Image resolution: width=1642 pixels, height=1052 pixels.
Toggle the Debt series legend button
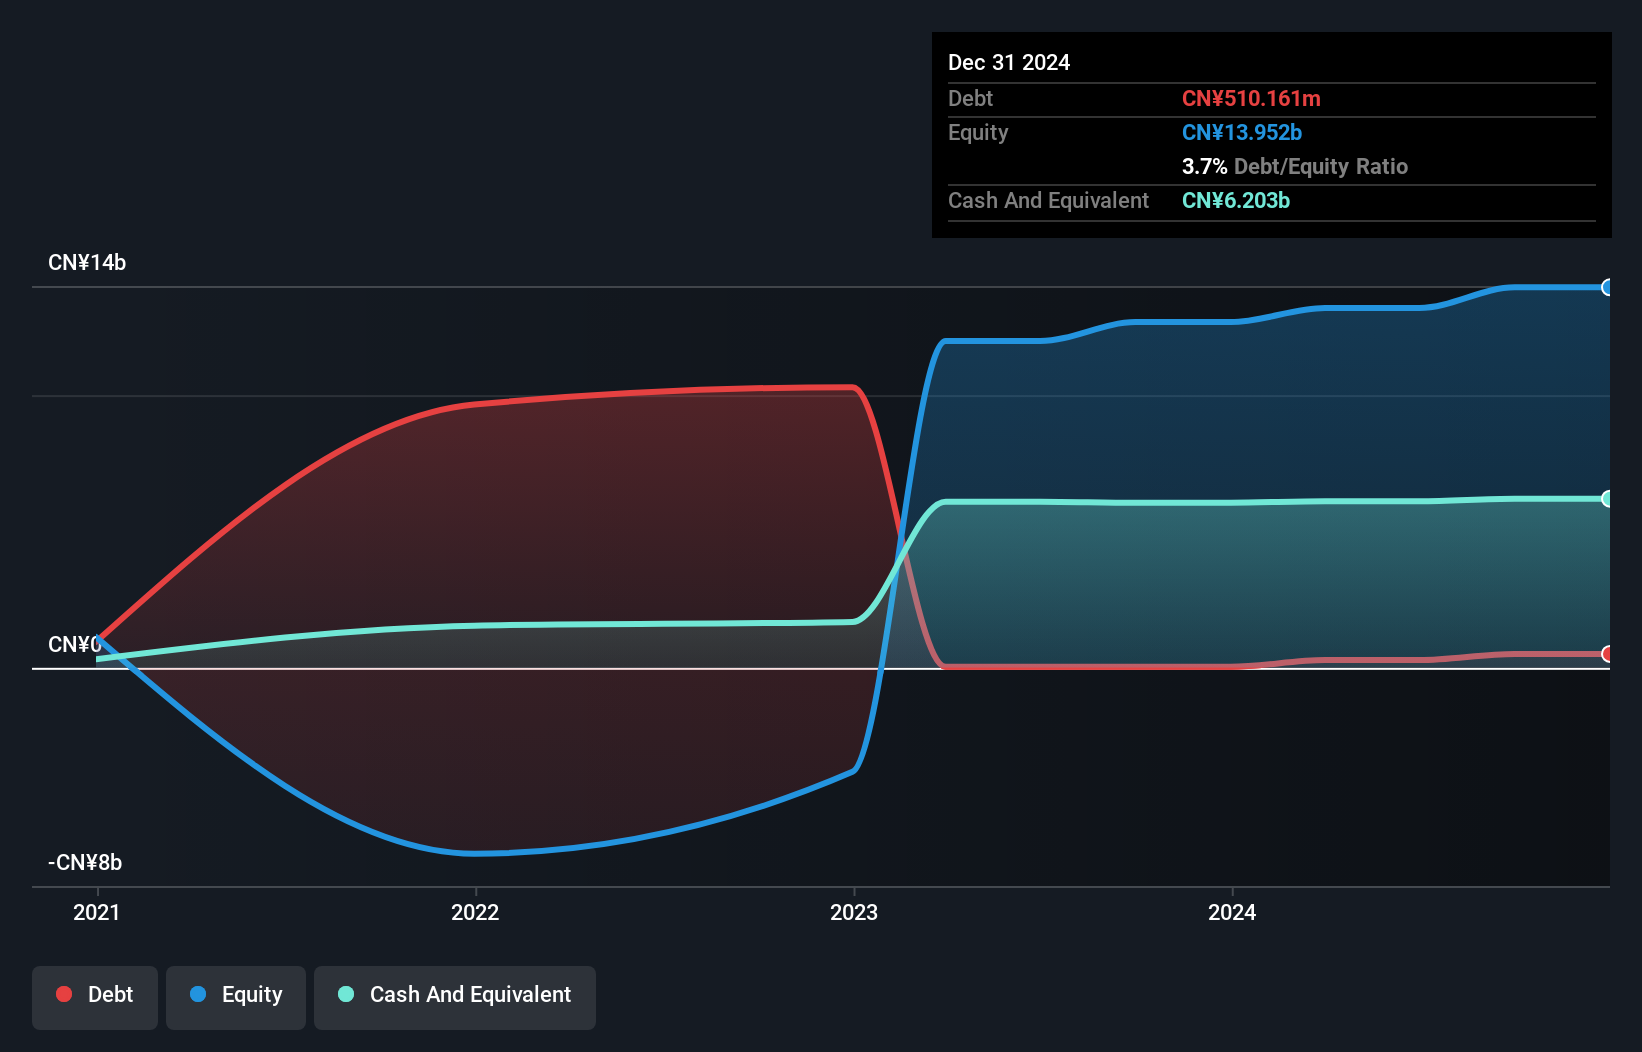click(x=95, y=997)
